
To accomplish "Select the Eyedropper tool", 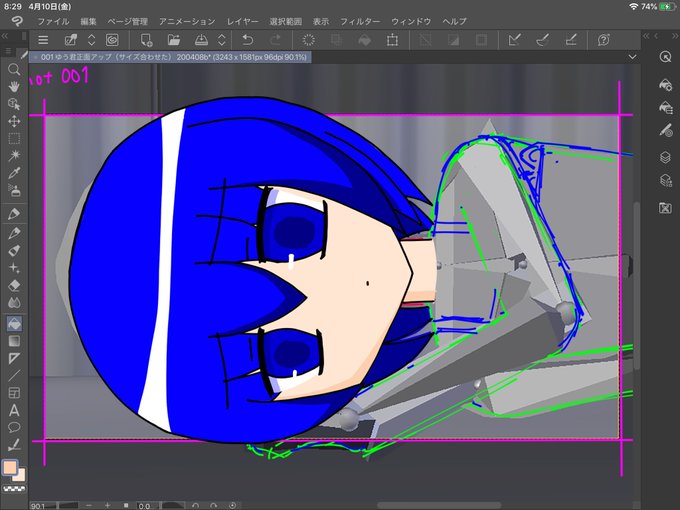I will pyautogui.click(x=14, y=173).
